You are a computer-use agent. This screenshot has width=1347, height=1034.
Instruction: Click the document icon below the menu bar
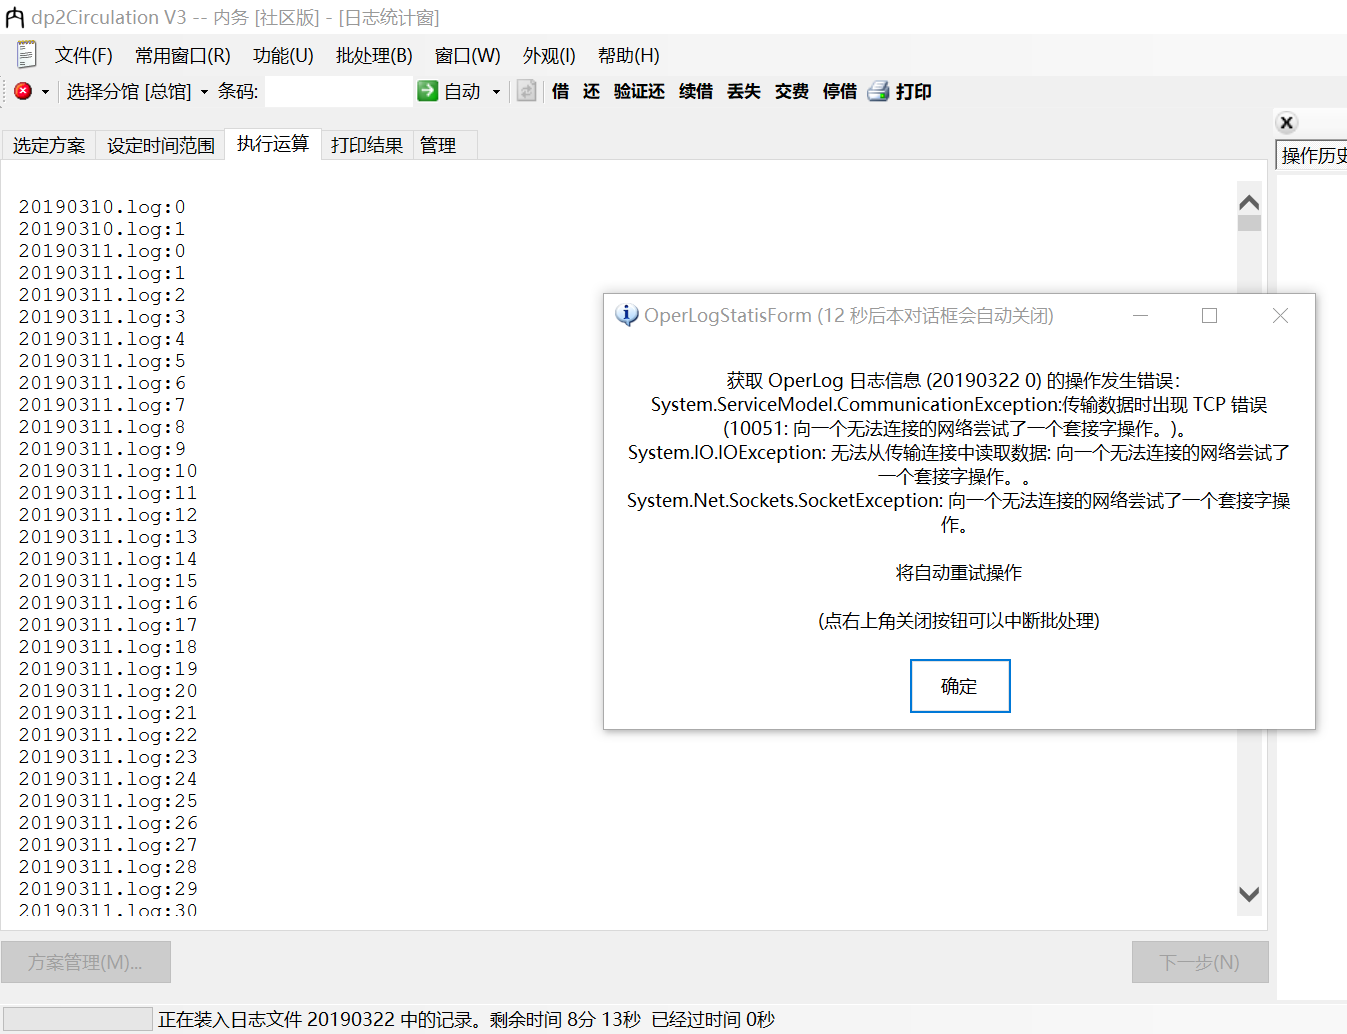coord(25,54)
